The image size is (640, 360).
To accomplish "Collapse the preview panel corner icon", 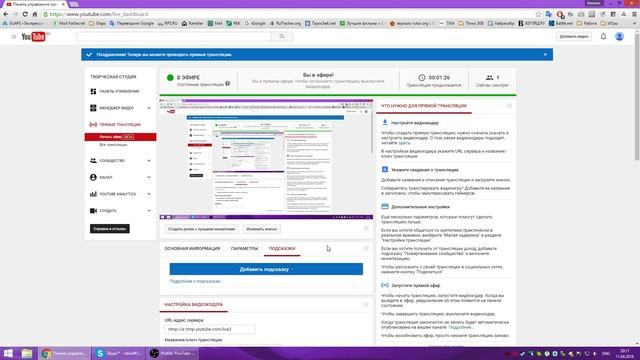I will [x=366, y=229].
